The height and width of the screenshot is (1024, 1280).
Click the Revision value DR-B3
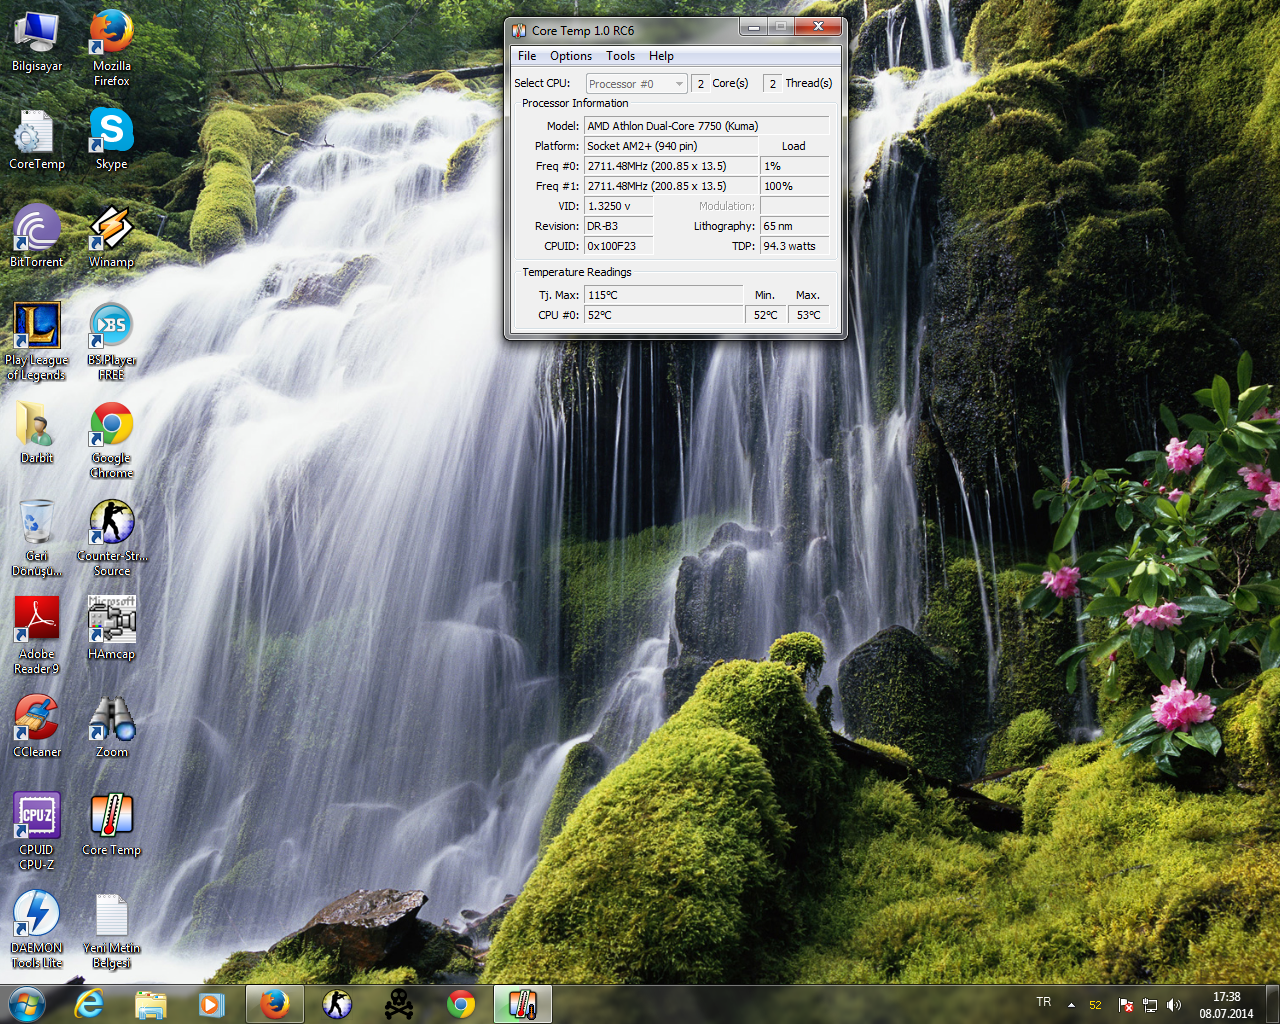(x=619, y=226)
